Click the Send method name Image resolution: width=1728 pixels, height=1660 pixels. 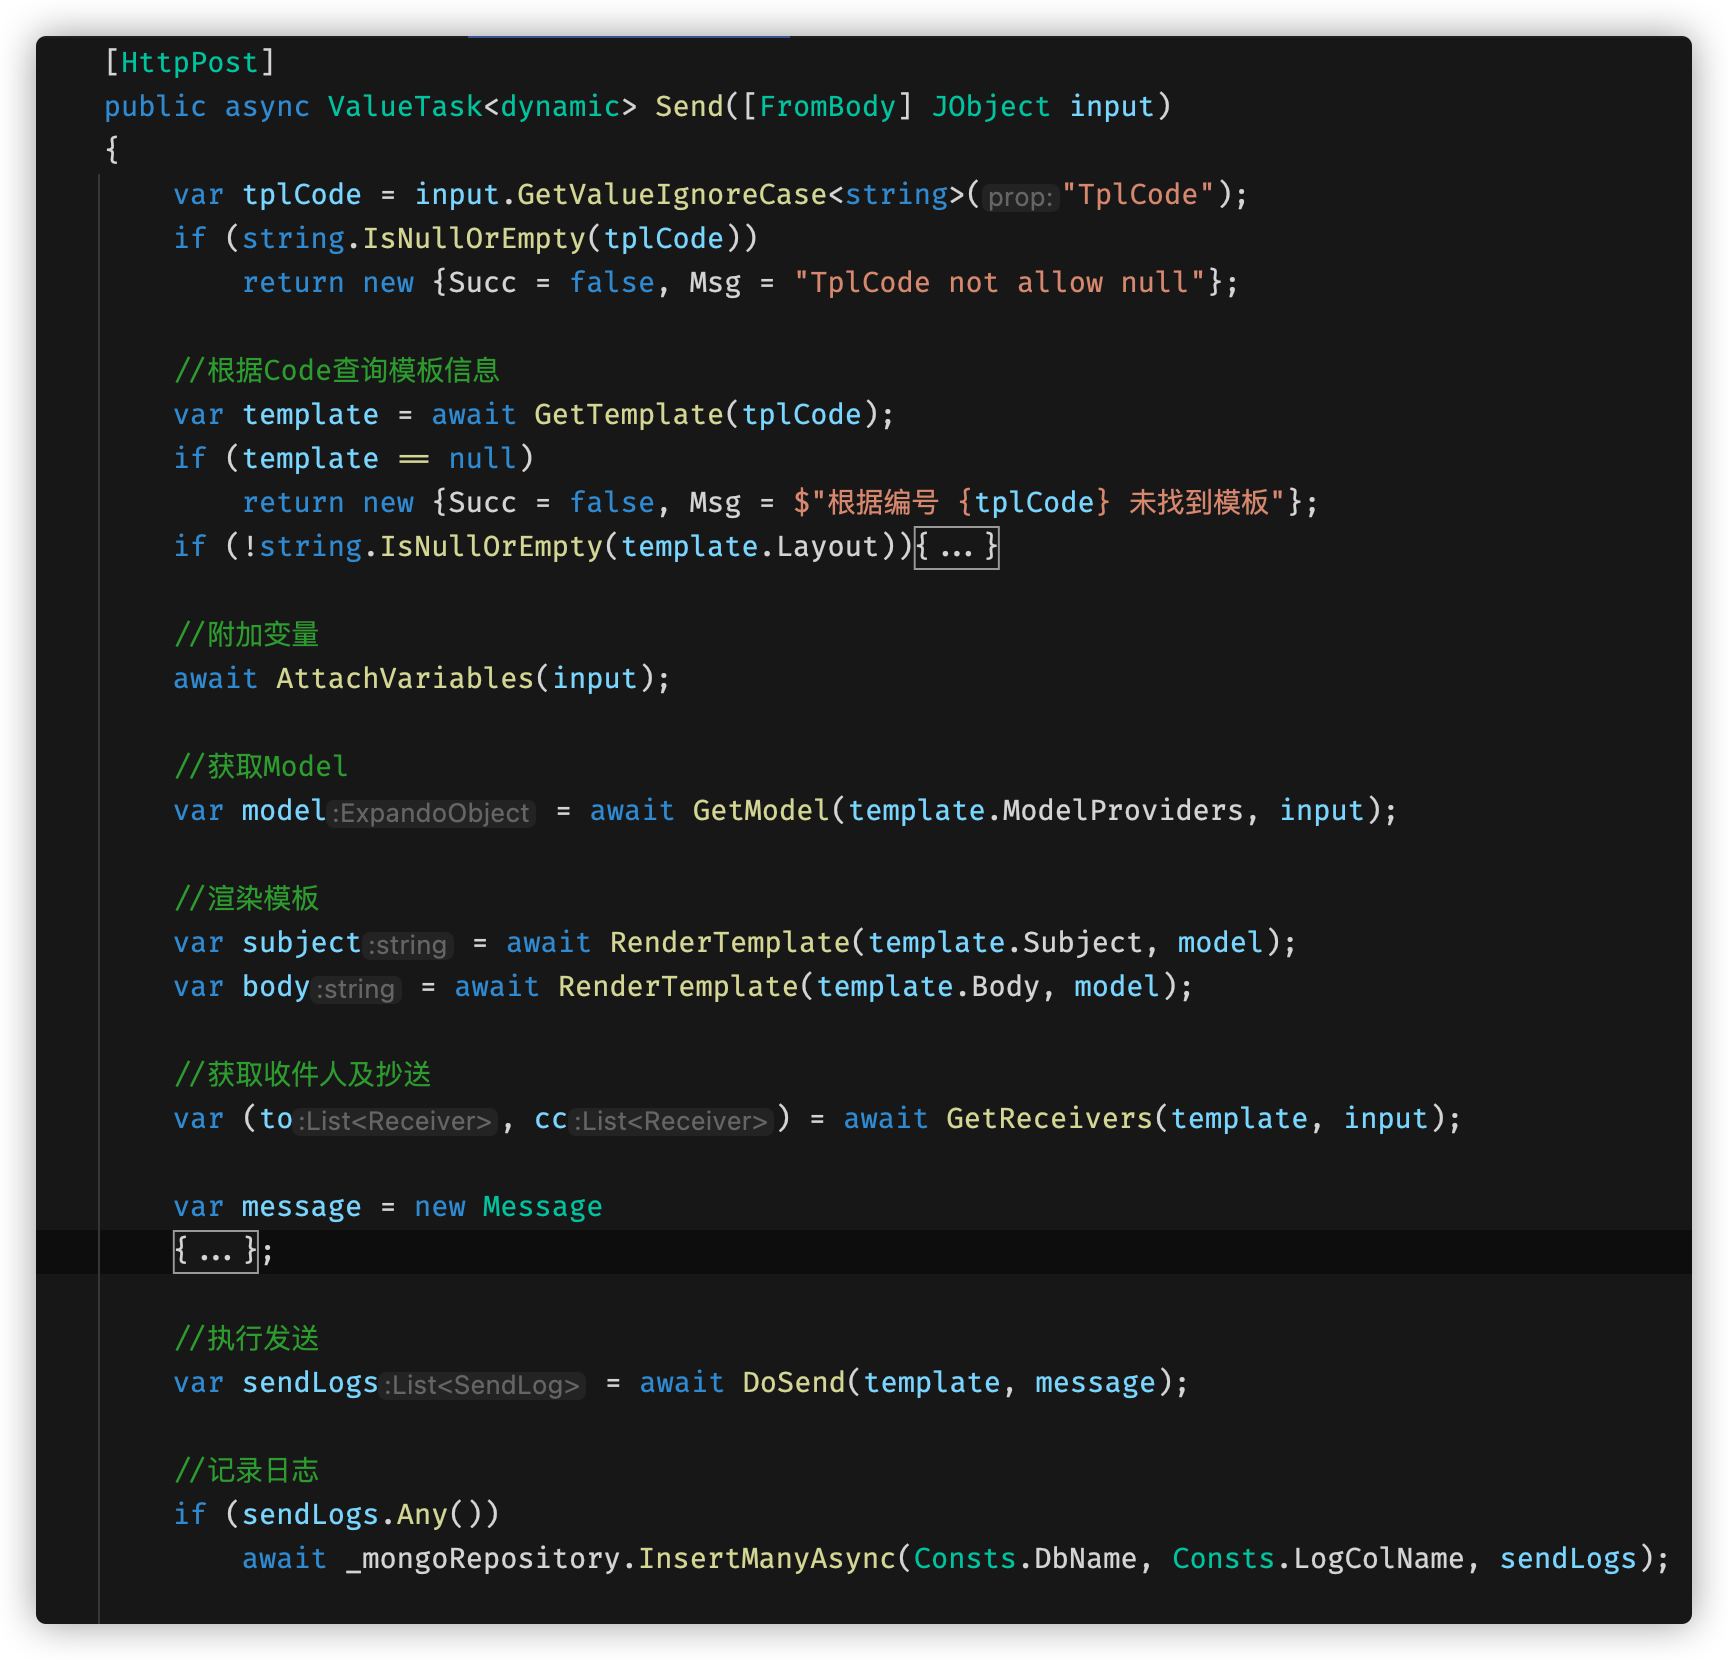(689, 107)
